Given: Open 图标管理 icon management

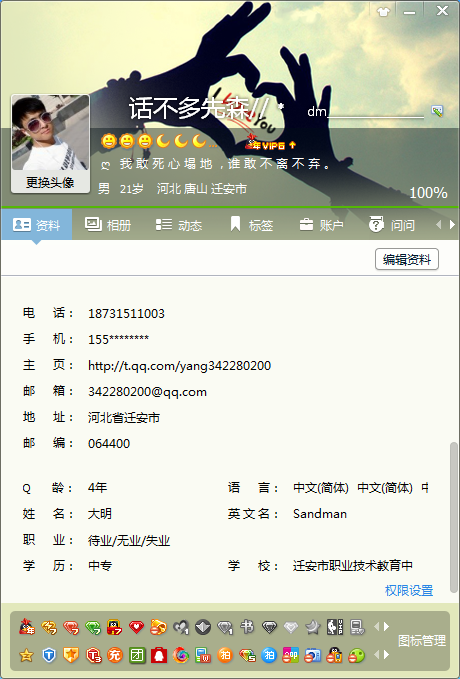Looking at the screenshot, I should pos(421,641).
